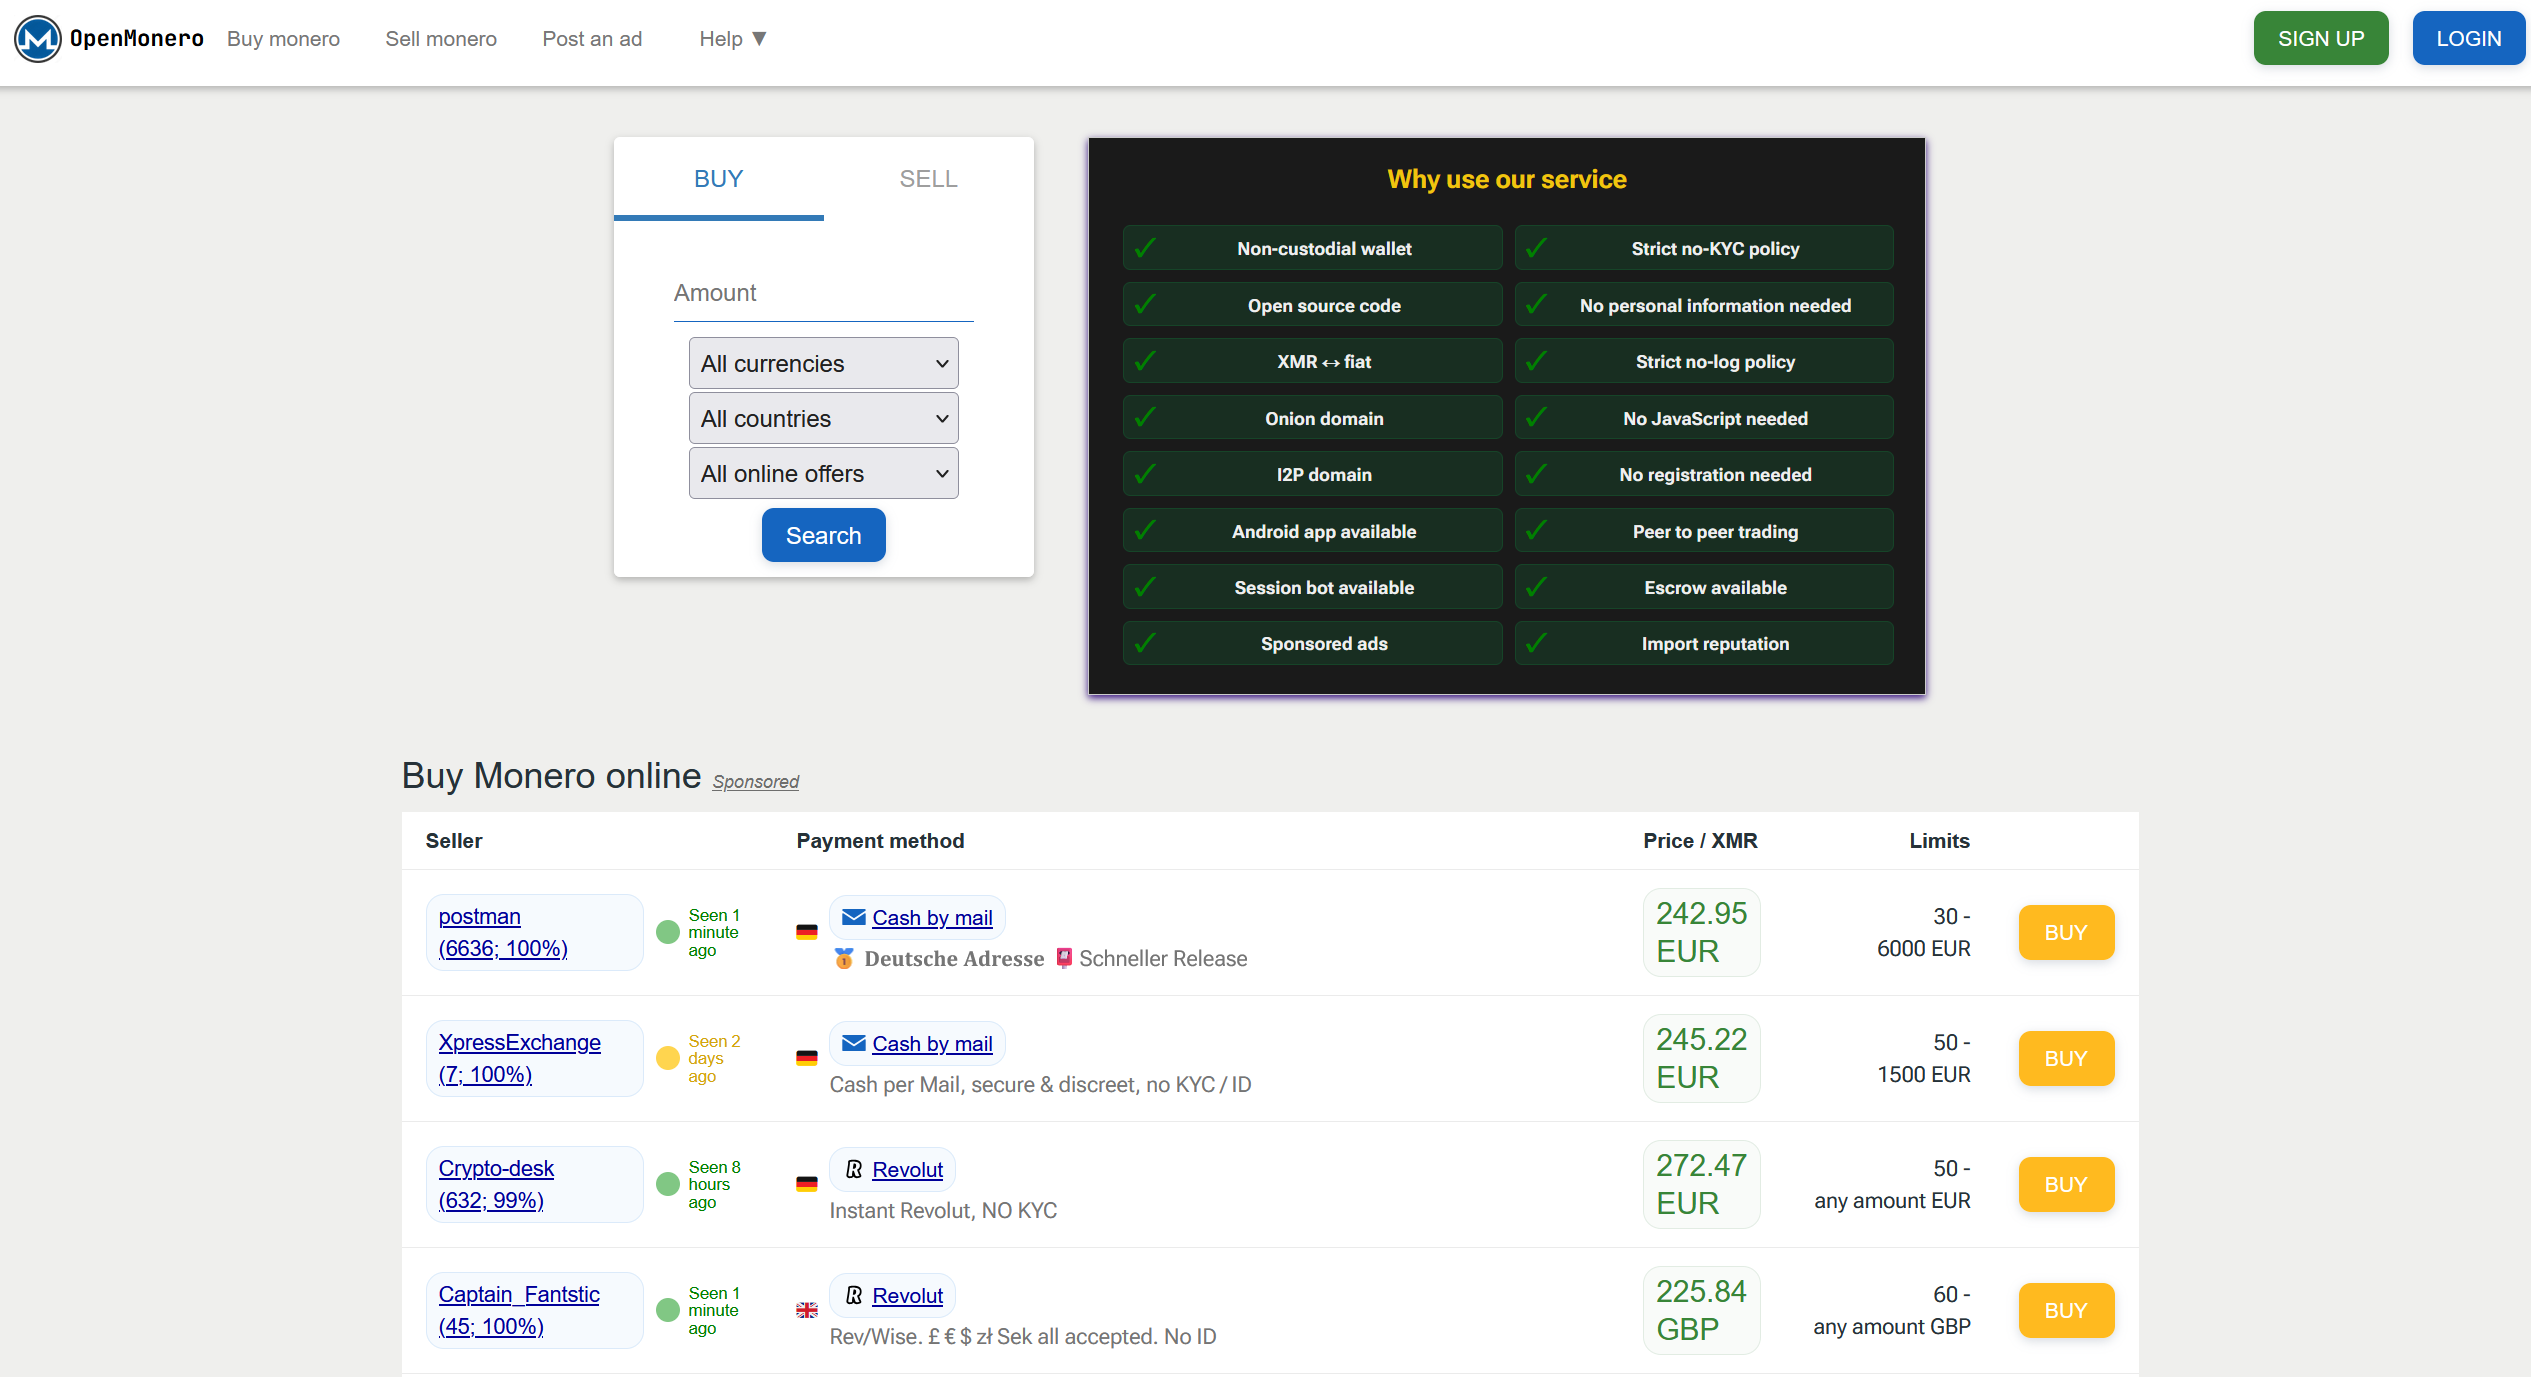Open Captain_Fantstic's Revolut link
2531x1377 pixels.
pos(907,1295)
